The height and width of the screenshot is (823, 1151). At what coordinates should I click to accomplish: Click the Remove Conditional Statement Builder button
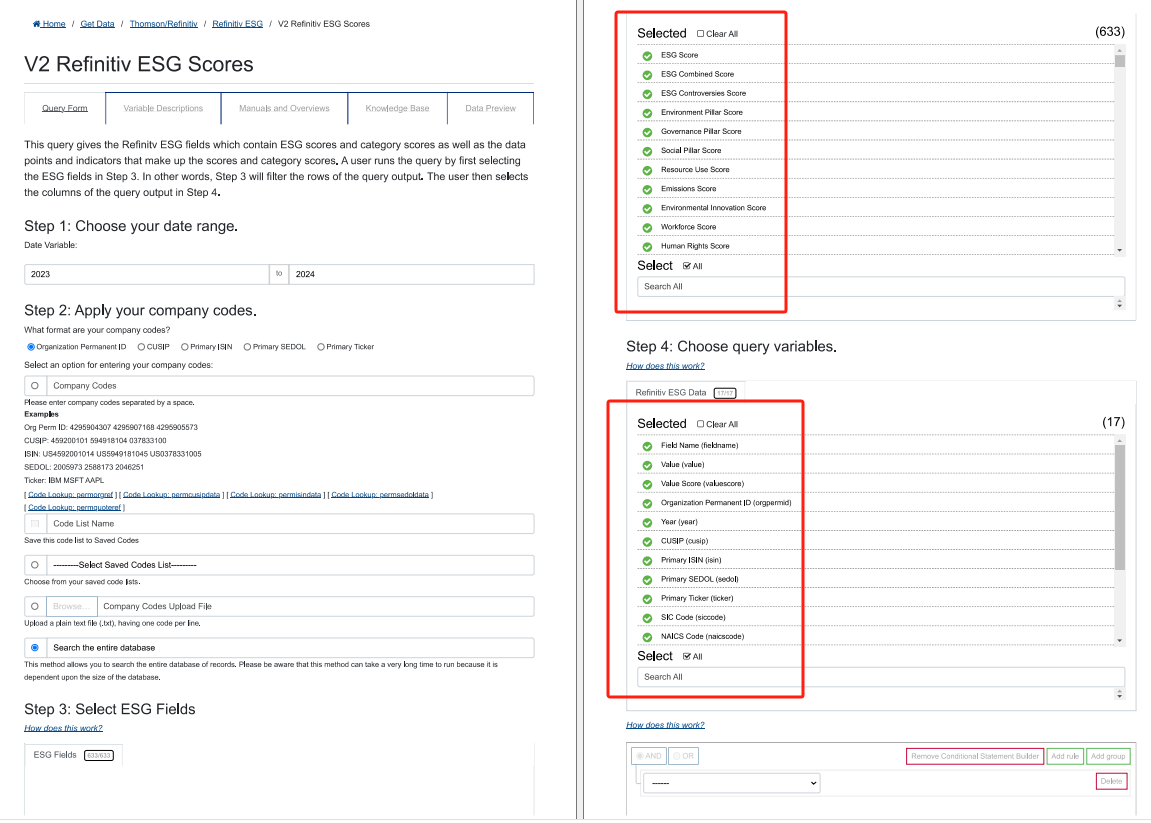975,756
